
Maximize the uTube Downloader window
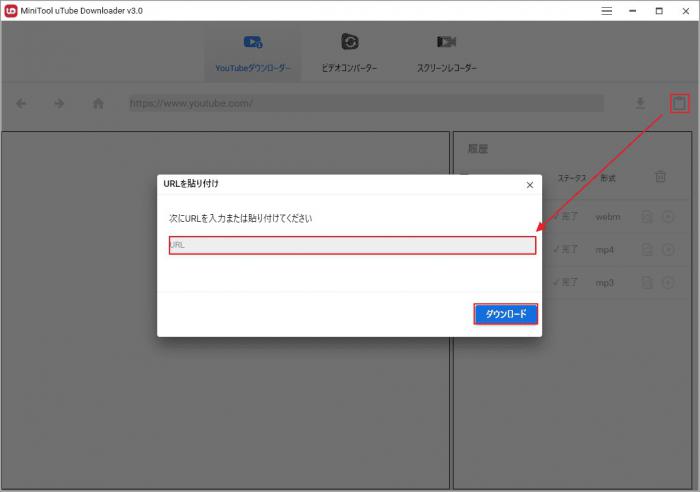pos(659,11)
